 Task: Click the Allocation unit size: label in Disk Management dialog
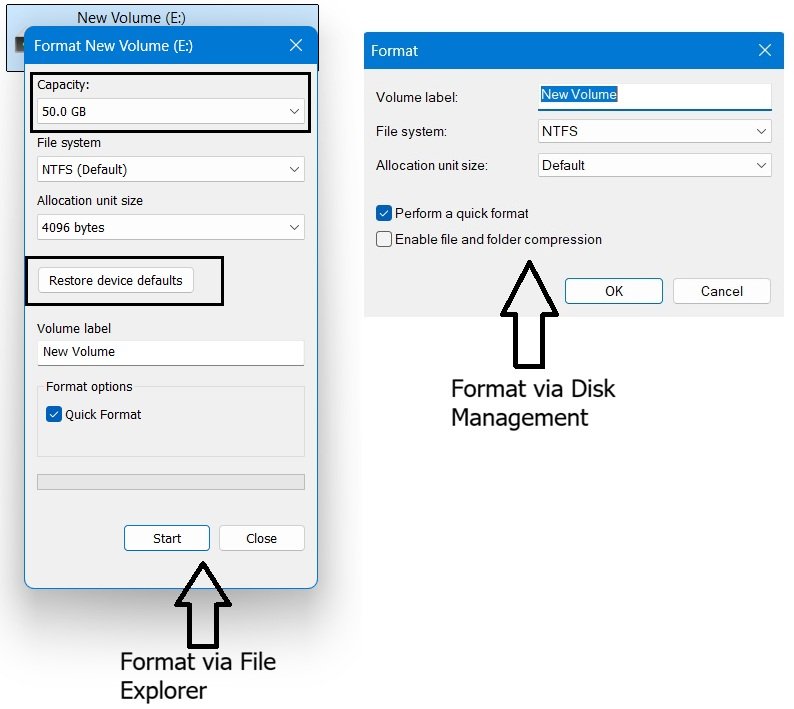432,166
